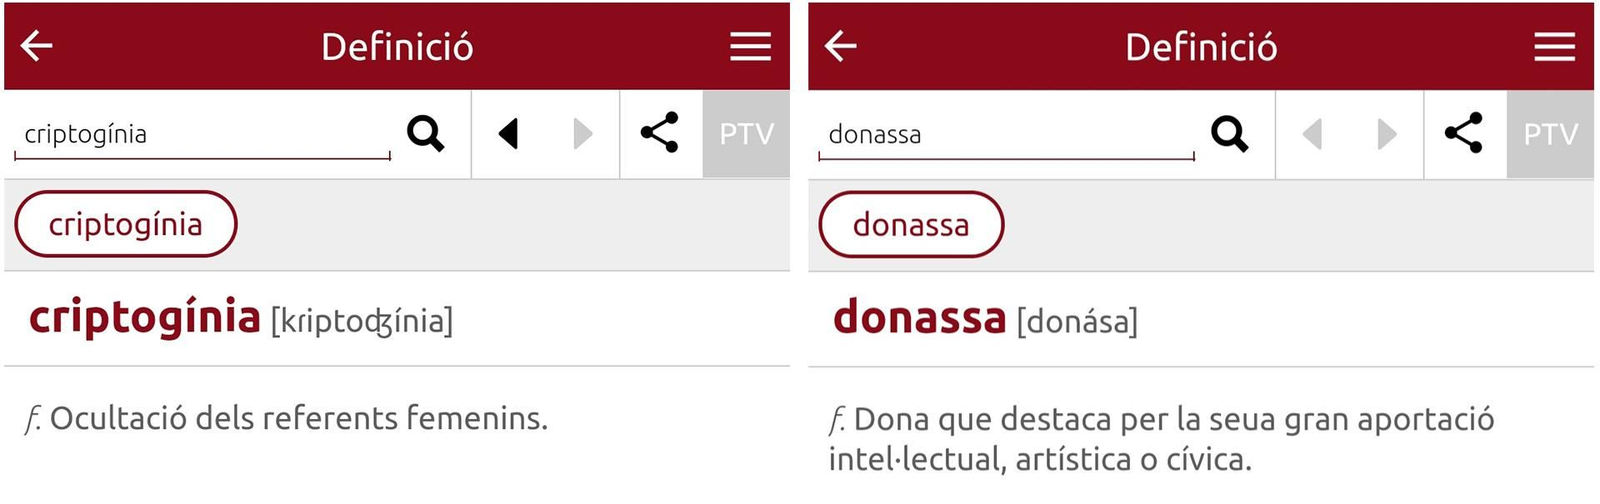
Task: Go to next entry on donassa screen
Action: (1386, 133)
